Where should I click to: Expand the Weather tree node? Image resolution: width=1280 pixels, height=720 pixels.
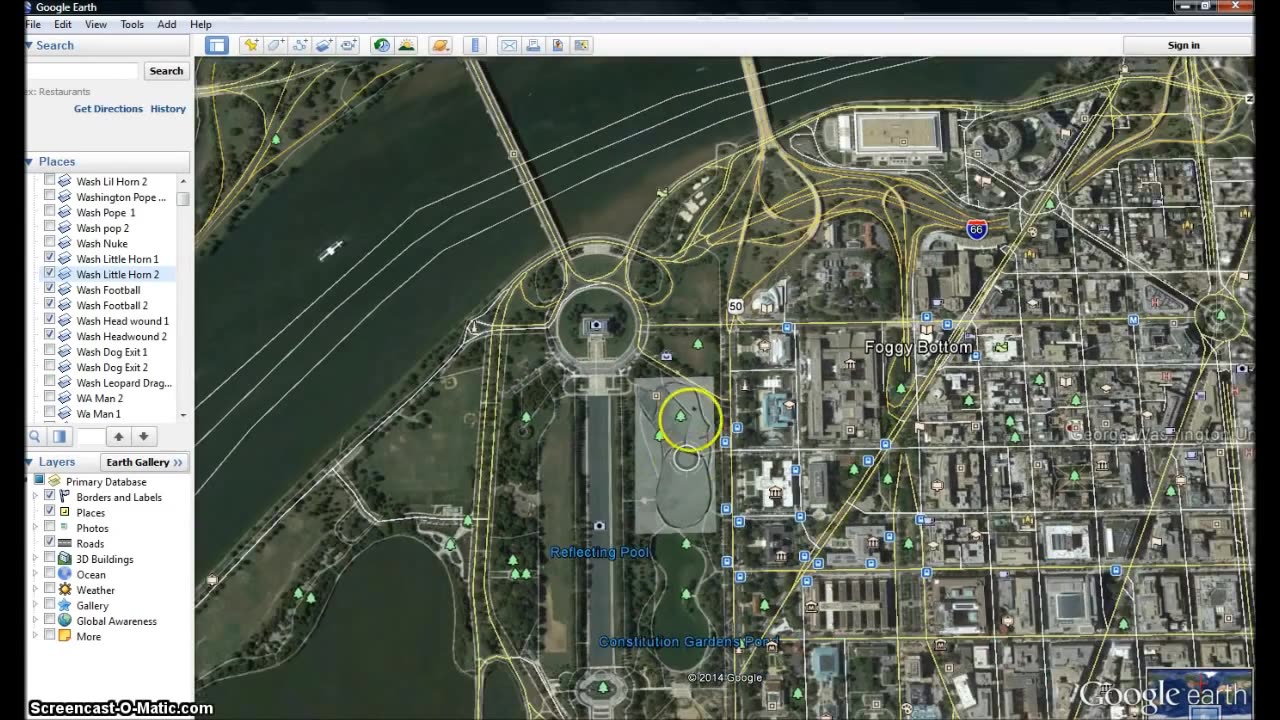[36, 590]
